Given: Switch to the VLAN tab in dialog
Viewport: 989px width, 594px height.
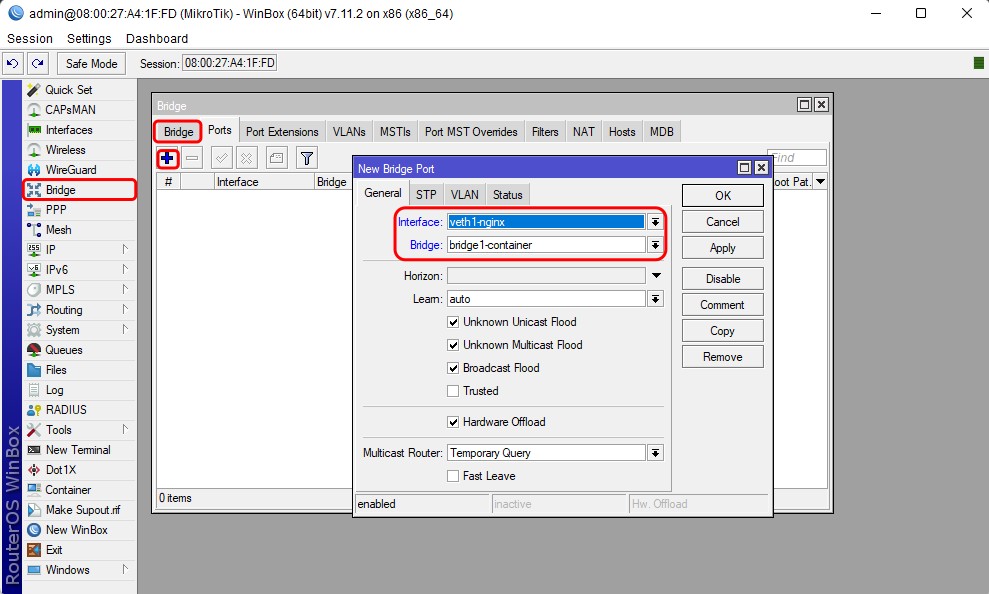Looking at the screenshot, I should click(x=464, y=195).
